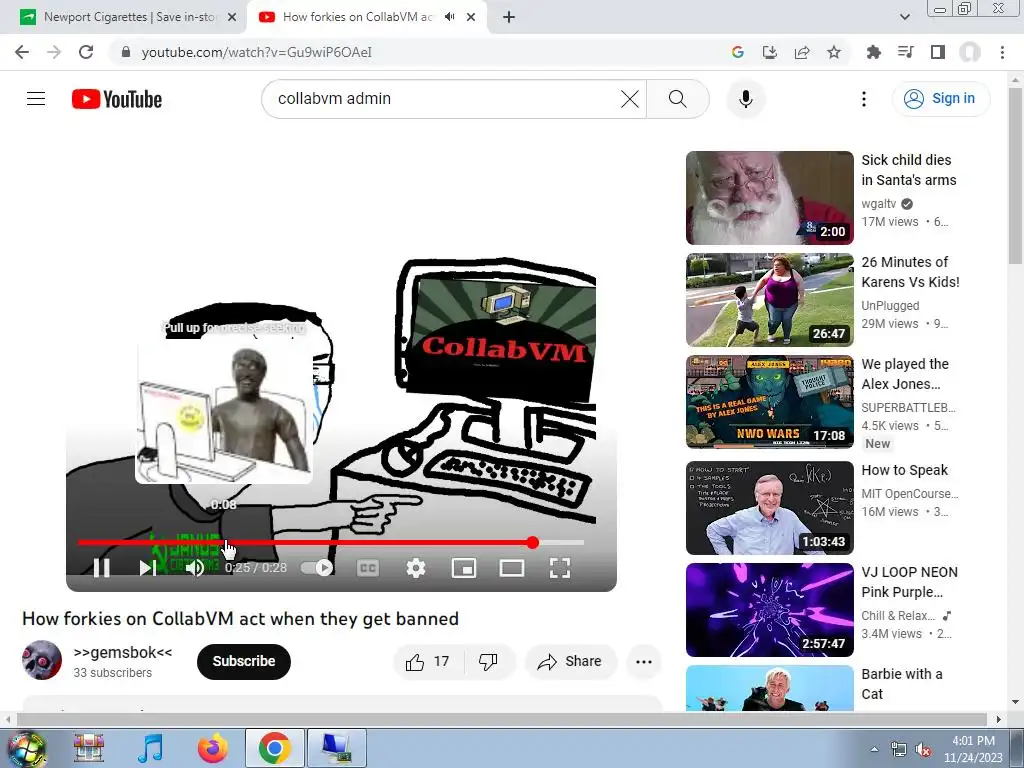Screen dimensions: 1024x768
Task: Click the Google icon in address bar
Action: pyautogui.click(x=738, y=52)
